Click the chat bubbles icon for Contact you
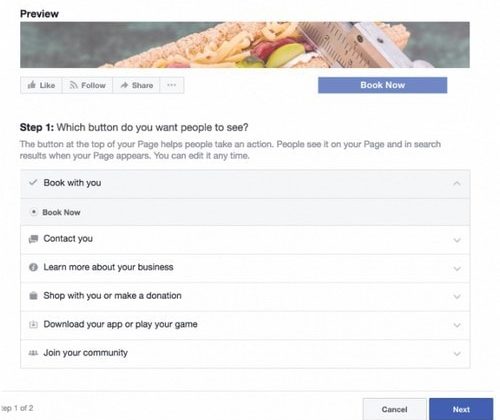The image size is (500, 420). click(x=33, y=239)
